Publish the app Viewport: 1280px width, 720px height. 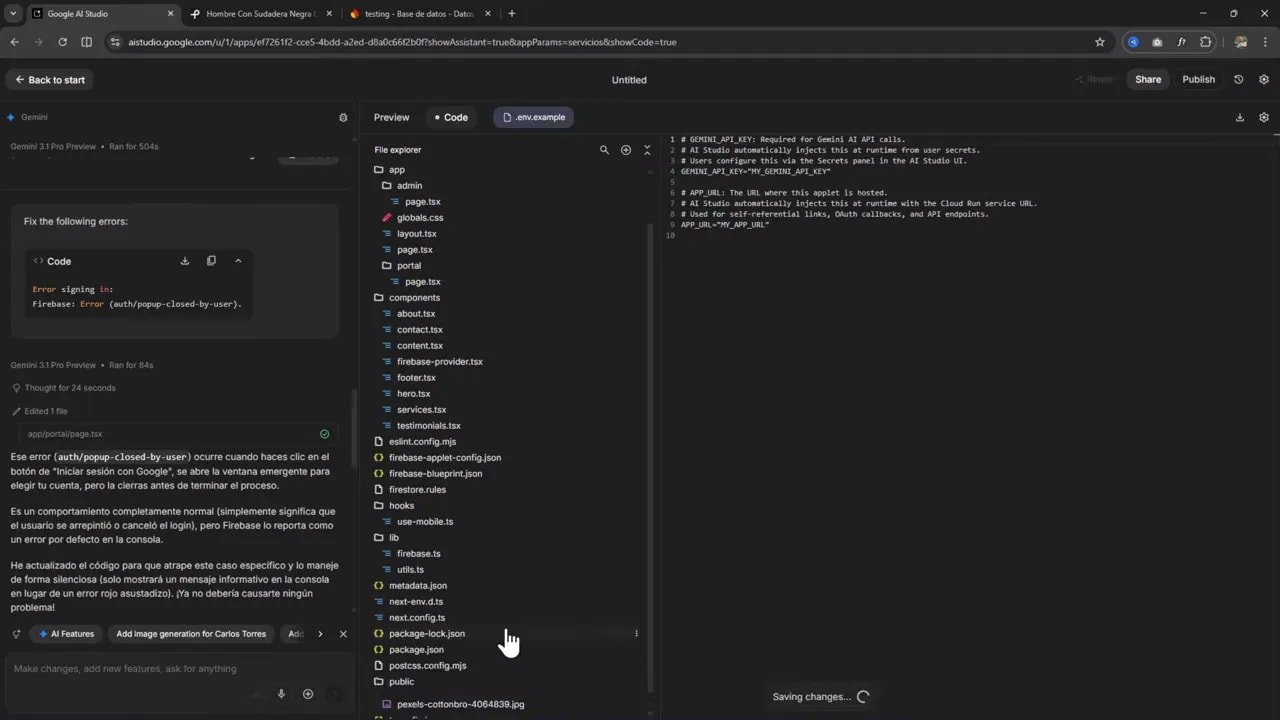click(x=1198, y=80)
